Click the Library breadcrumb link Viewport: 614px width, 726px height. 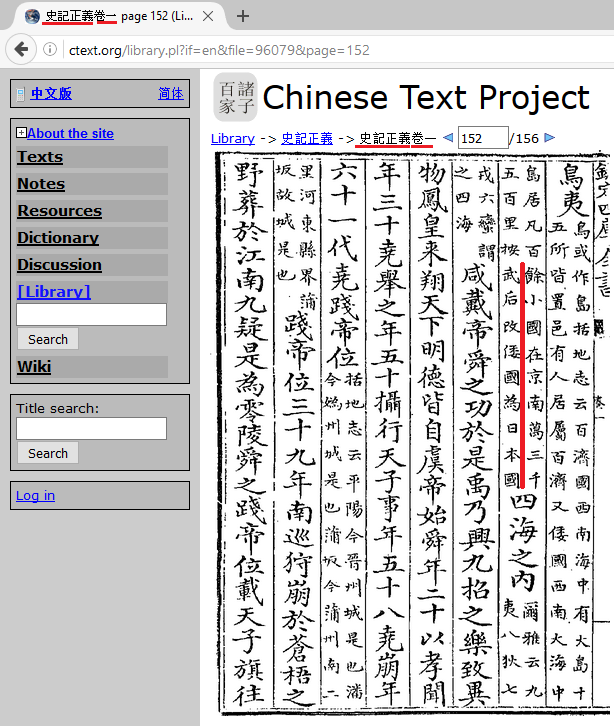point(232,138)
